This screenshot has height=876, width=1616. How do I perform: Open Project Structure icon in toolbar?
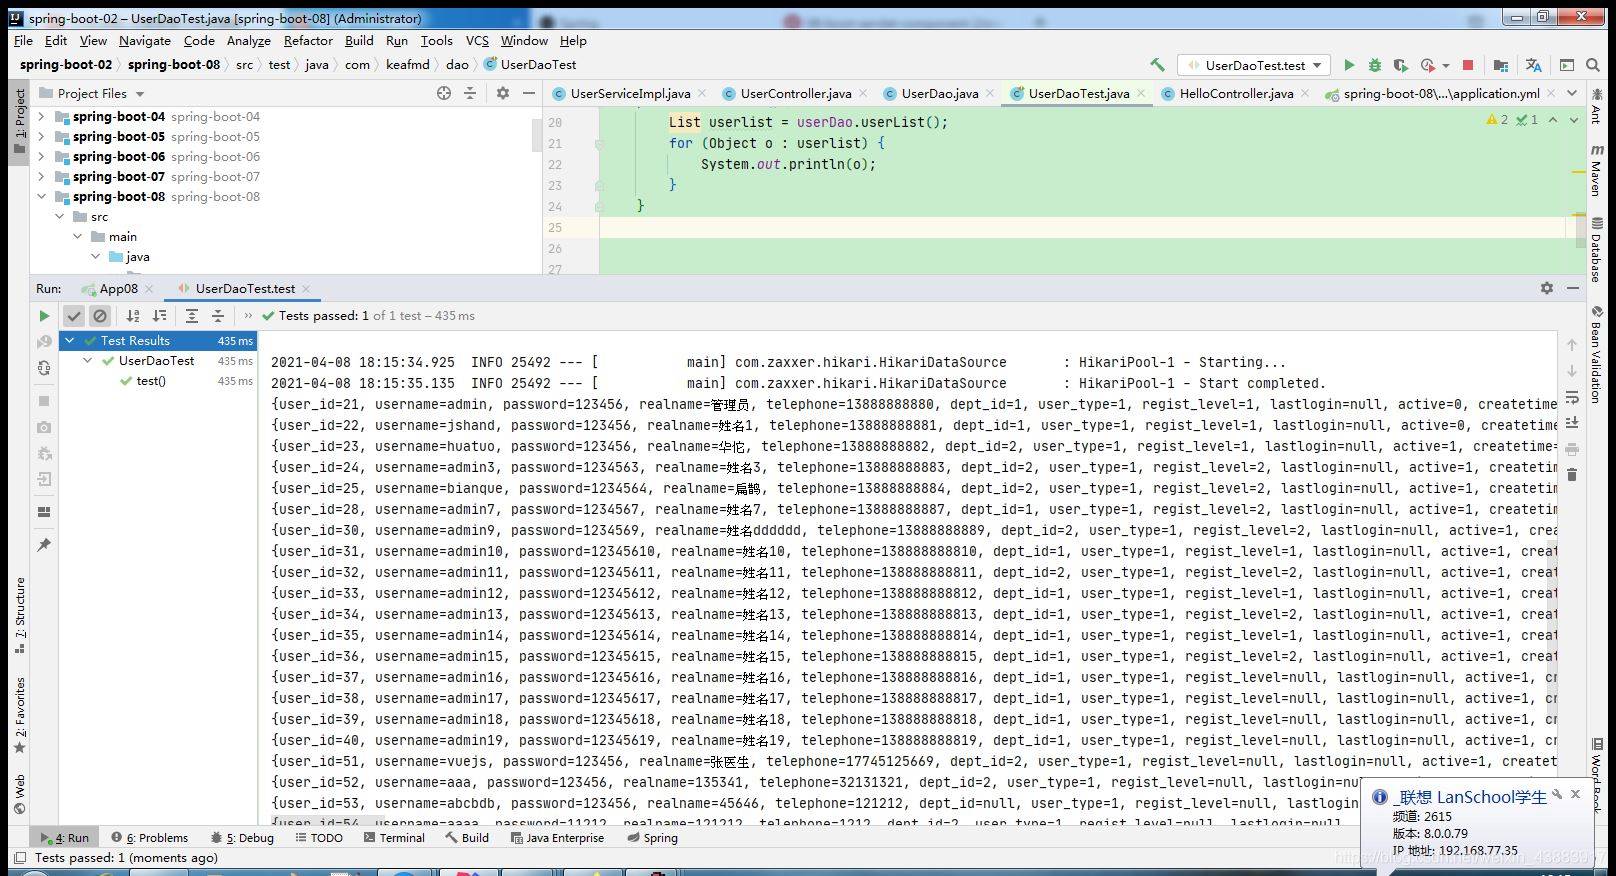(1501, 65)
